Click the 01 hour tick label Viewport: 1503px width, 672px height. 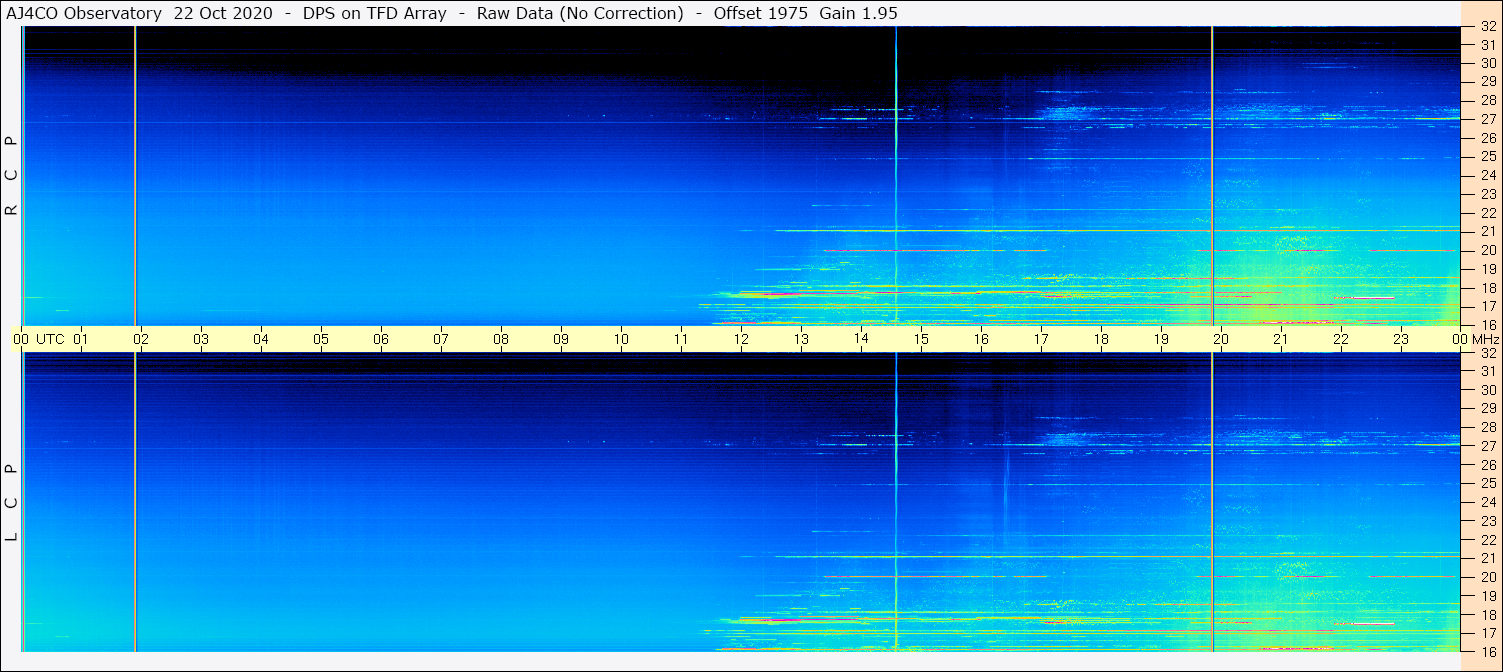81,339
